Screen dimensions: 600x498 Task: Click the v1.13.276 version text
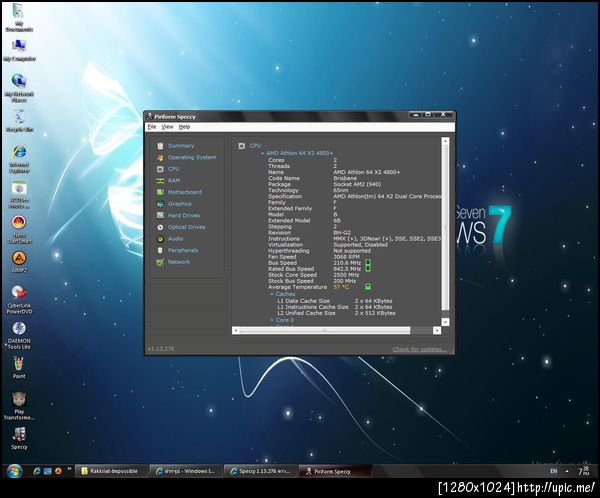[161, 349]
